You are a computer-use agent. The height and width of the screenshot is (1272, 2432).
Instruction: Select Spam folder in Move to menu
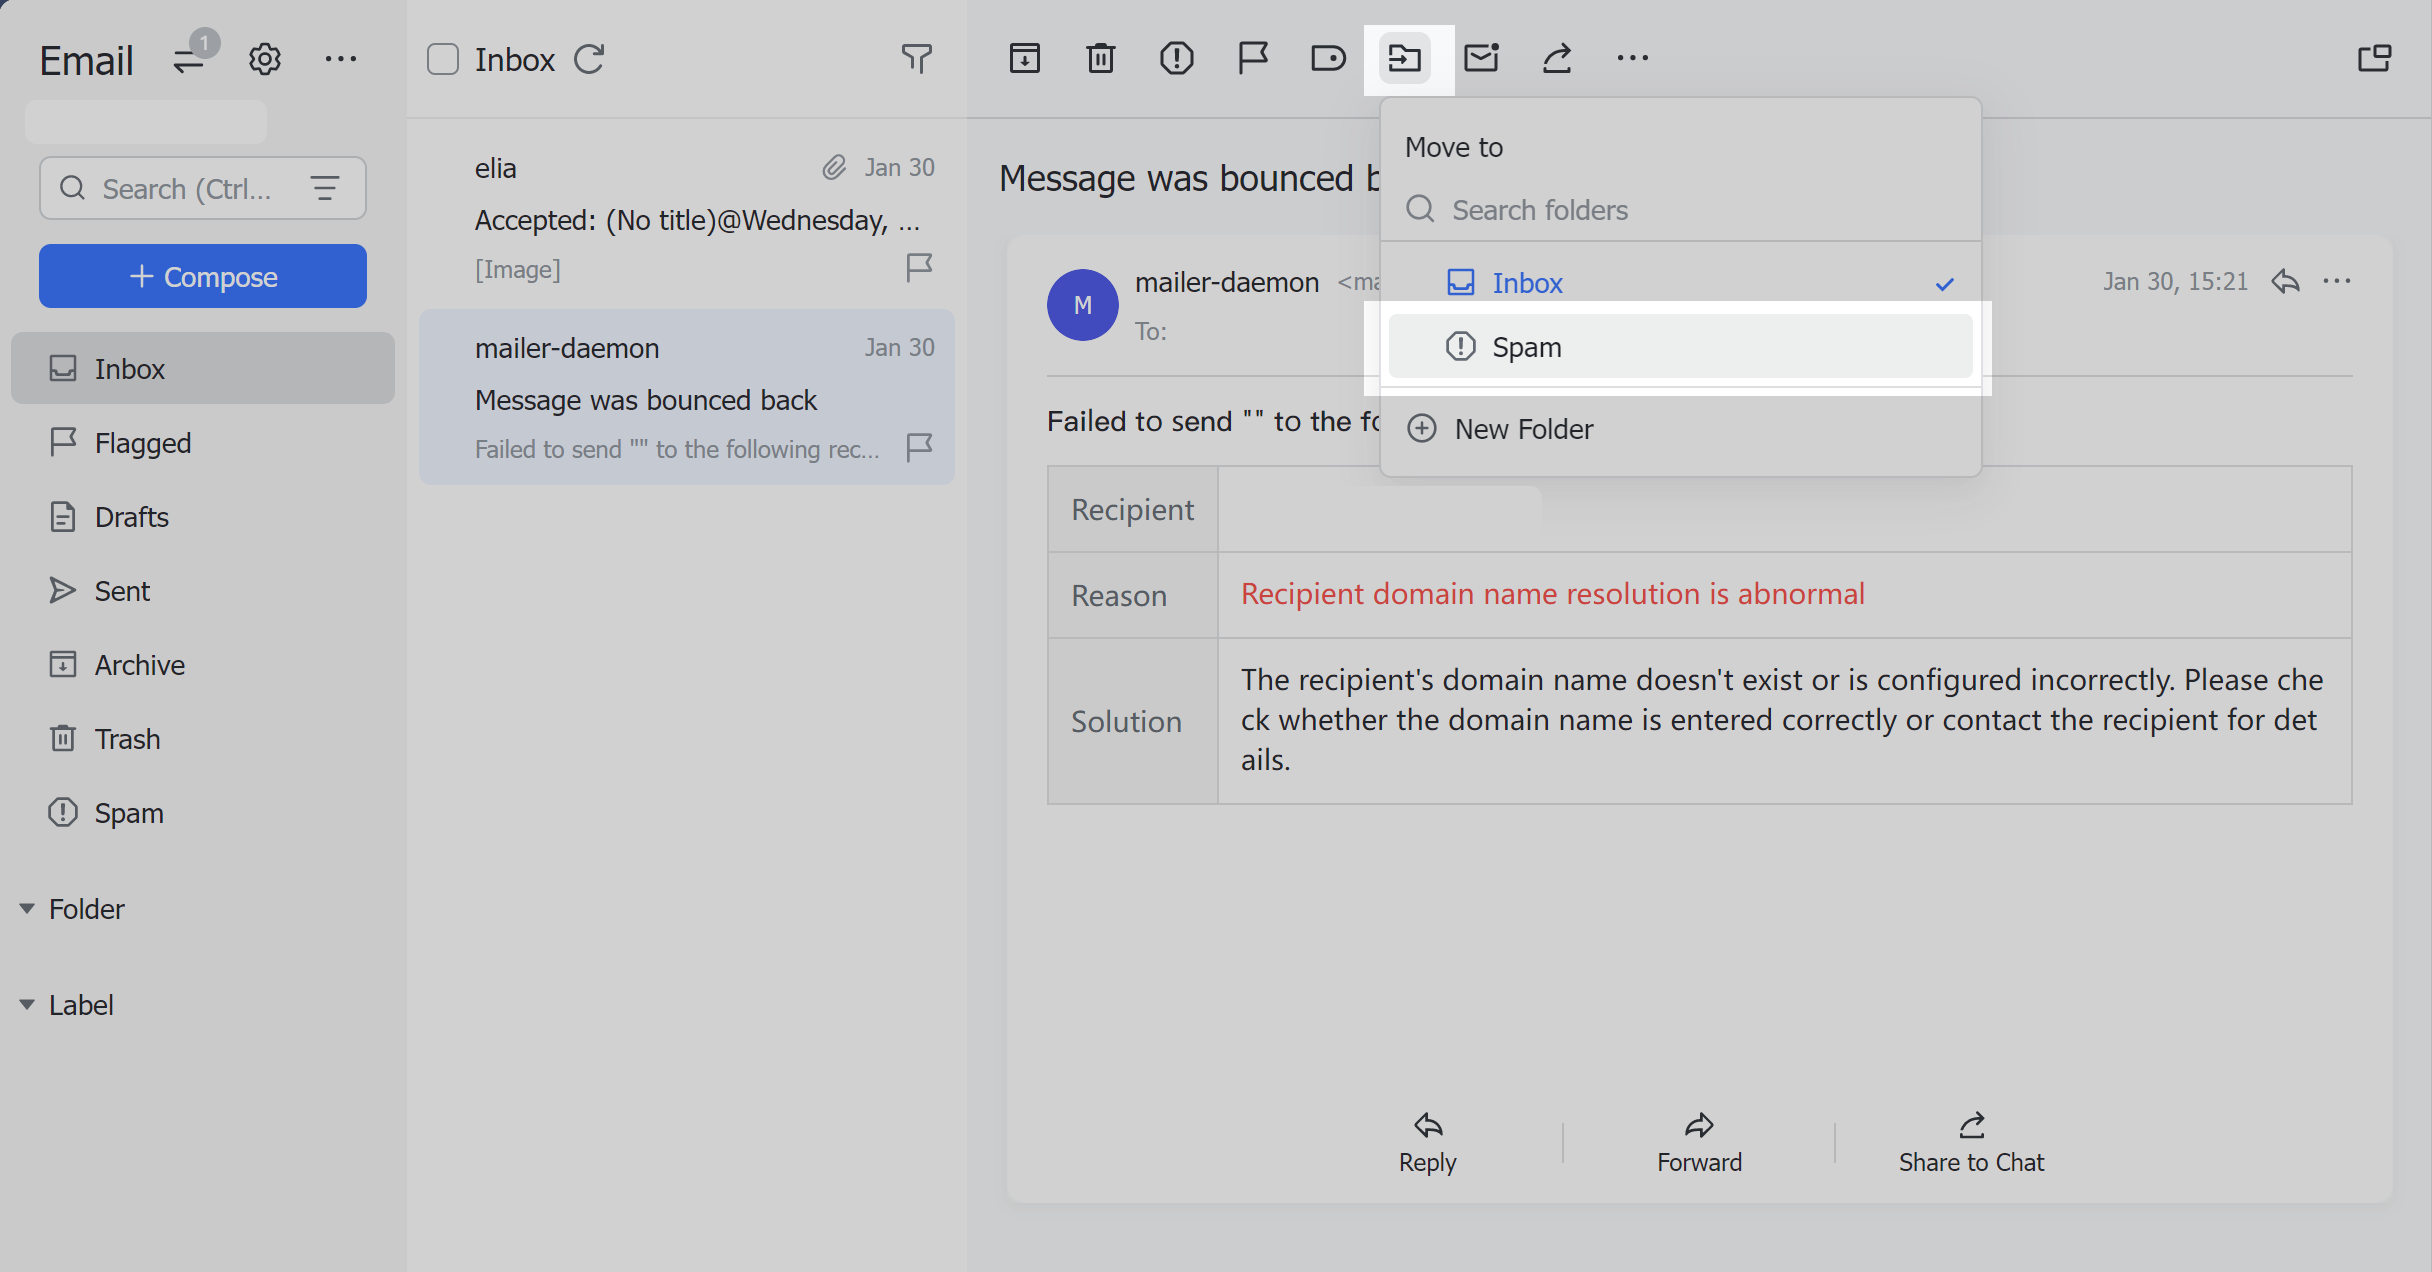tap(1681, 346)
